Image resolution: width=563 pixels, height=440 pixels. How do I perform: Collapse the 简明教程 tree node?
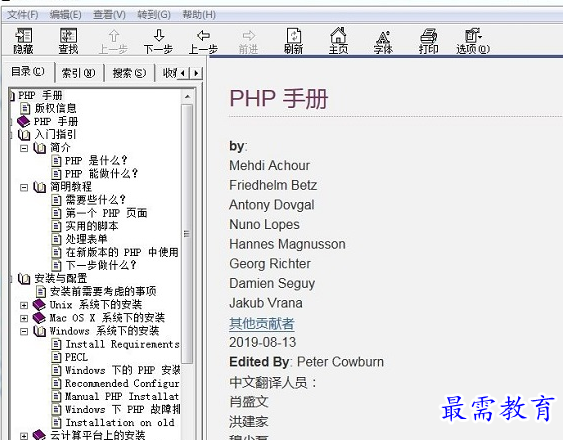point(24,187)
